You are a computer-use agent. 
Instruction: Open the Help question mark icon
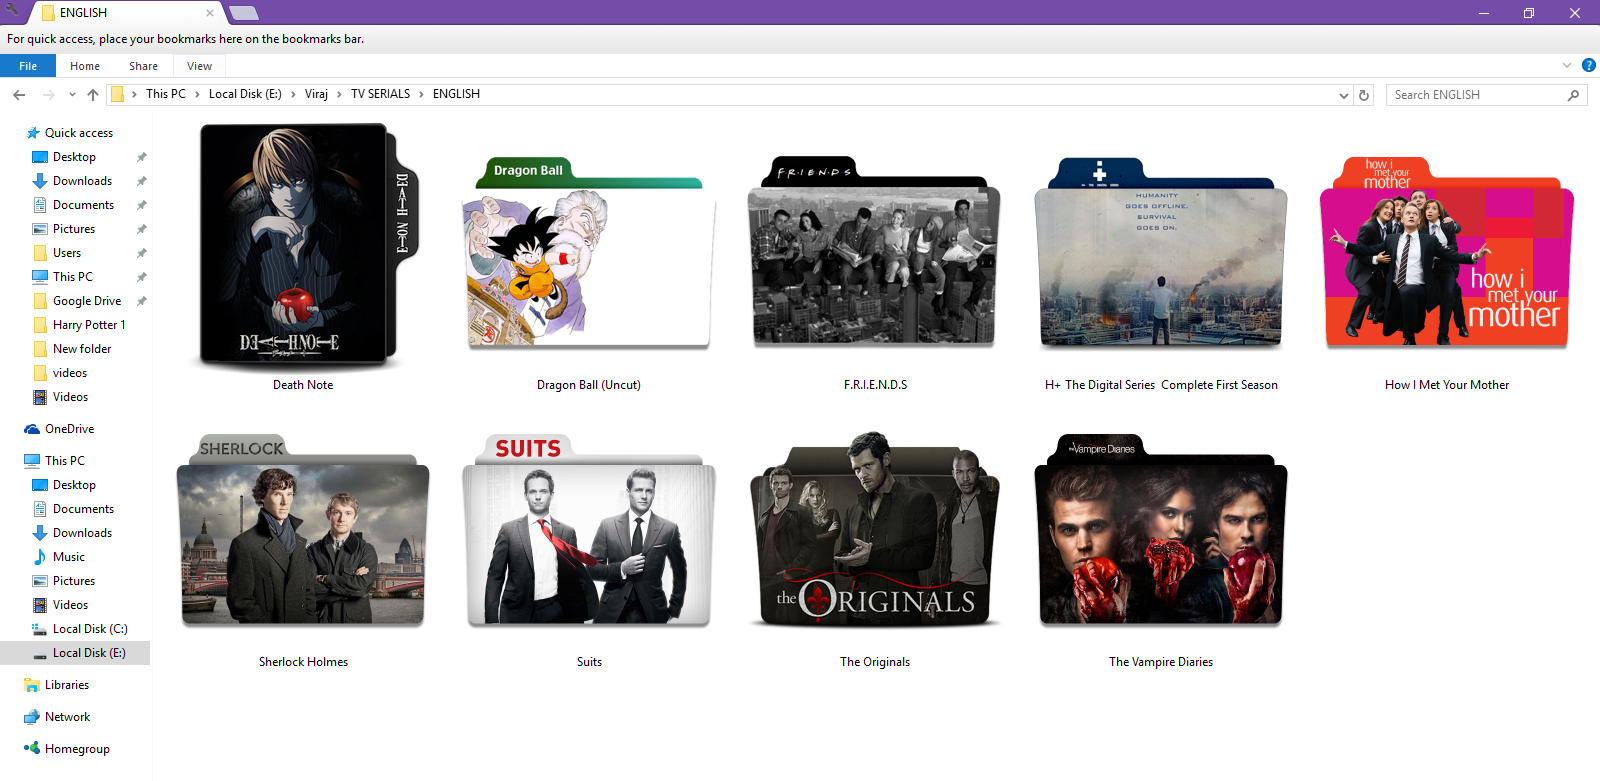click(x=1588, y=65)
